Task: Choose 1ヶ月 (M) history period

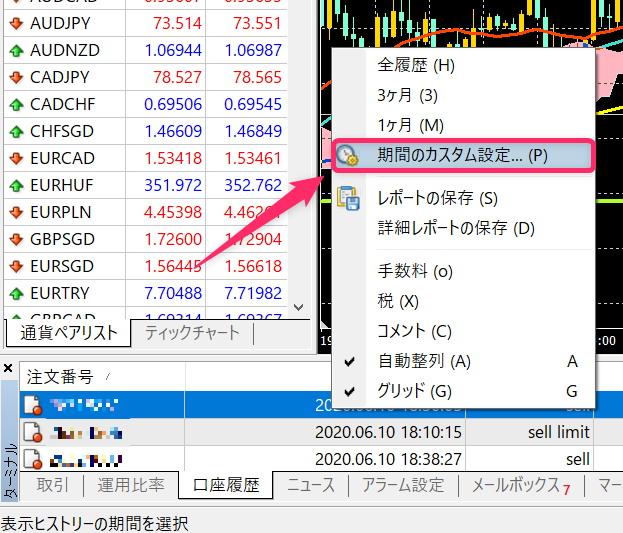Action: point(463,125)
